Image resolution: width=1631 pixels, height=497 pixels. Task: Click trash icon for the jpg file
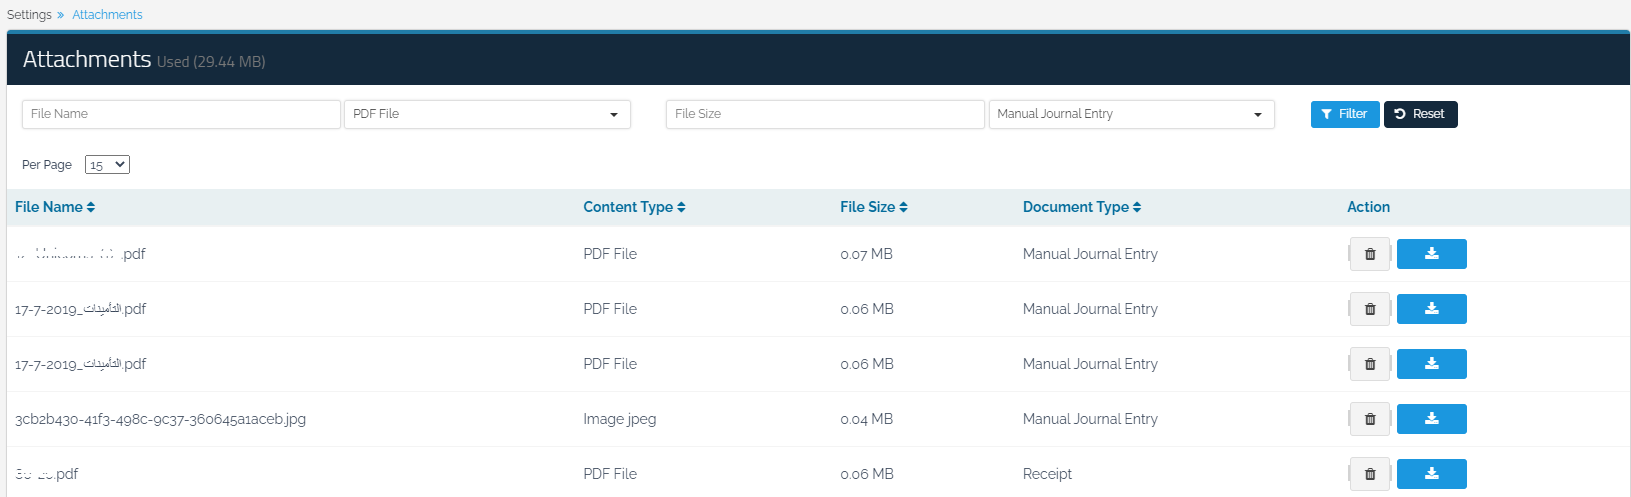point(1369,419)
